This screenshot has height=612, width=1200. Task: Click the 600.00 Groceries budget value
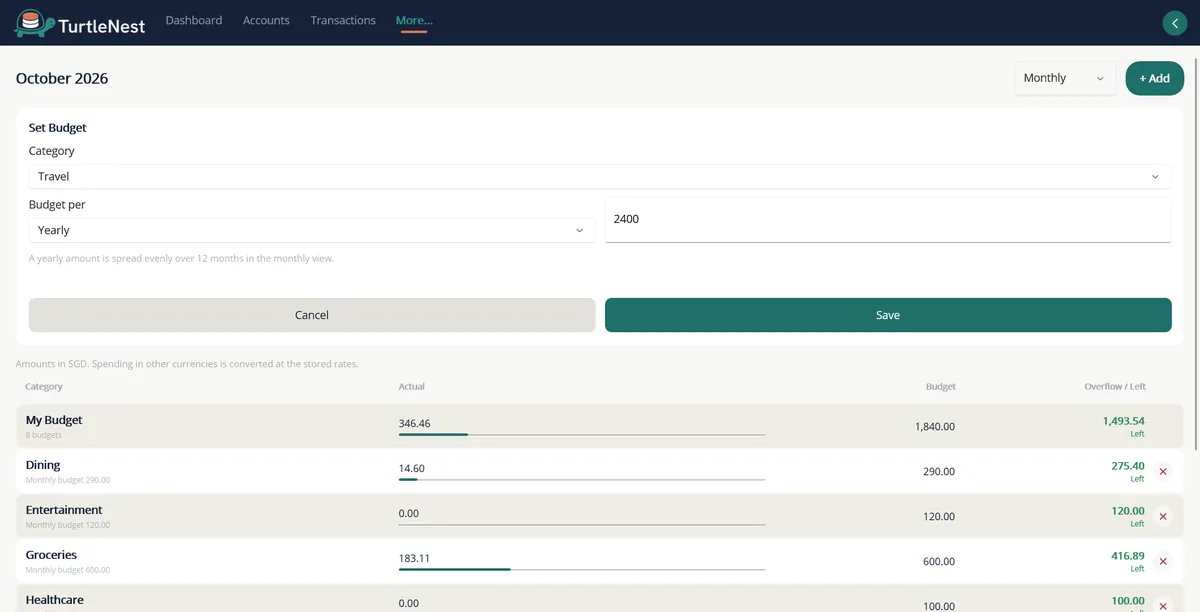point(939,562)
